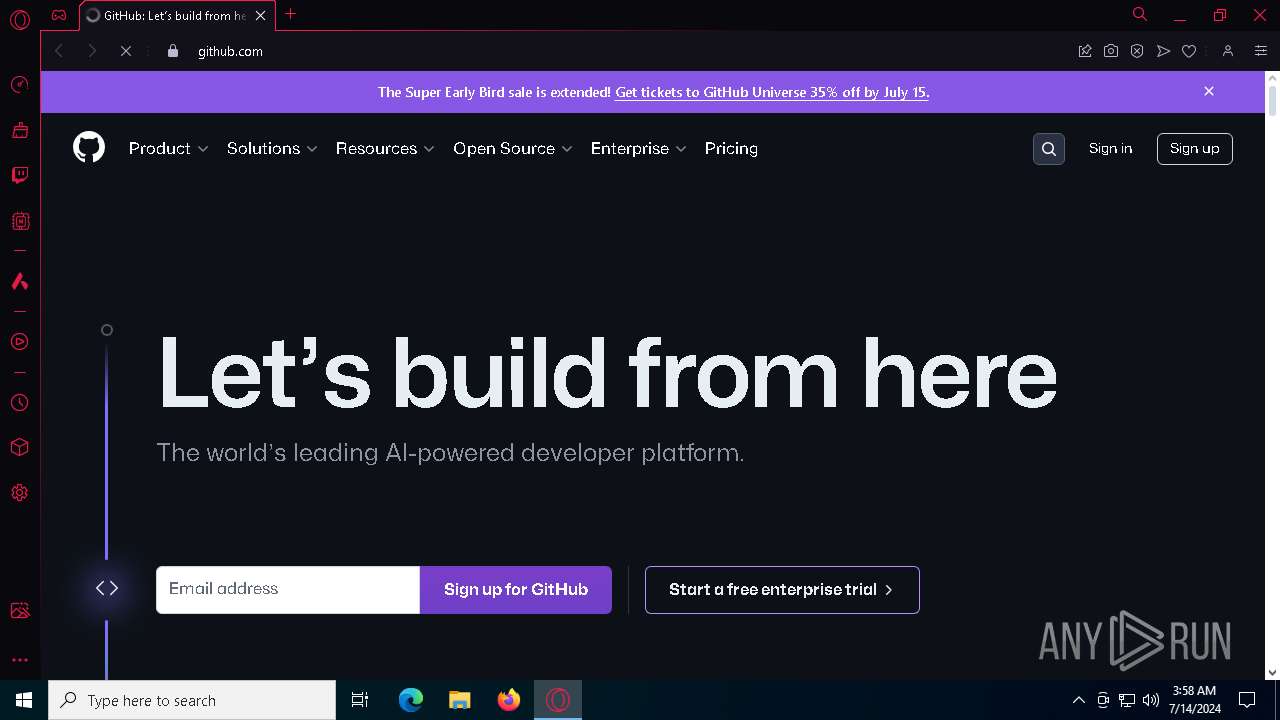The image size is (1280, 720).
Task: Click the send/flow arrow icon in address bar
Action: coord(1163,51)
